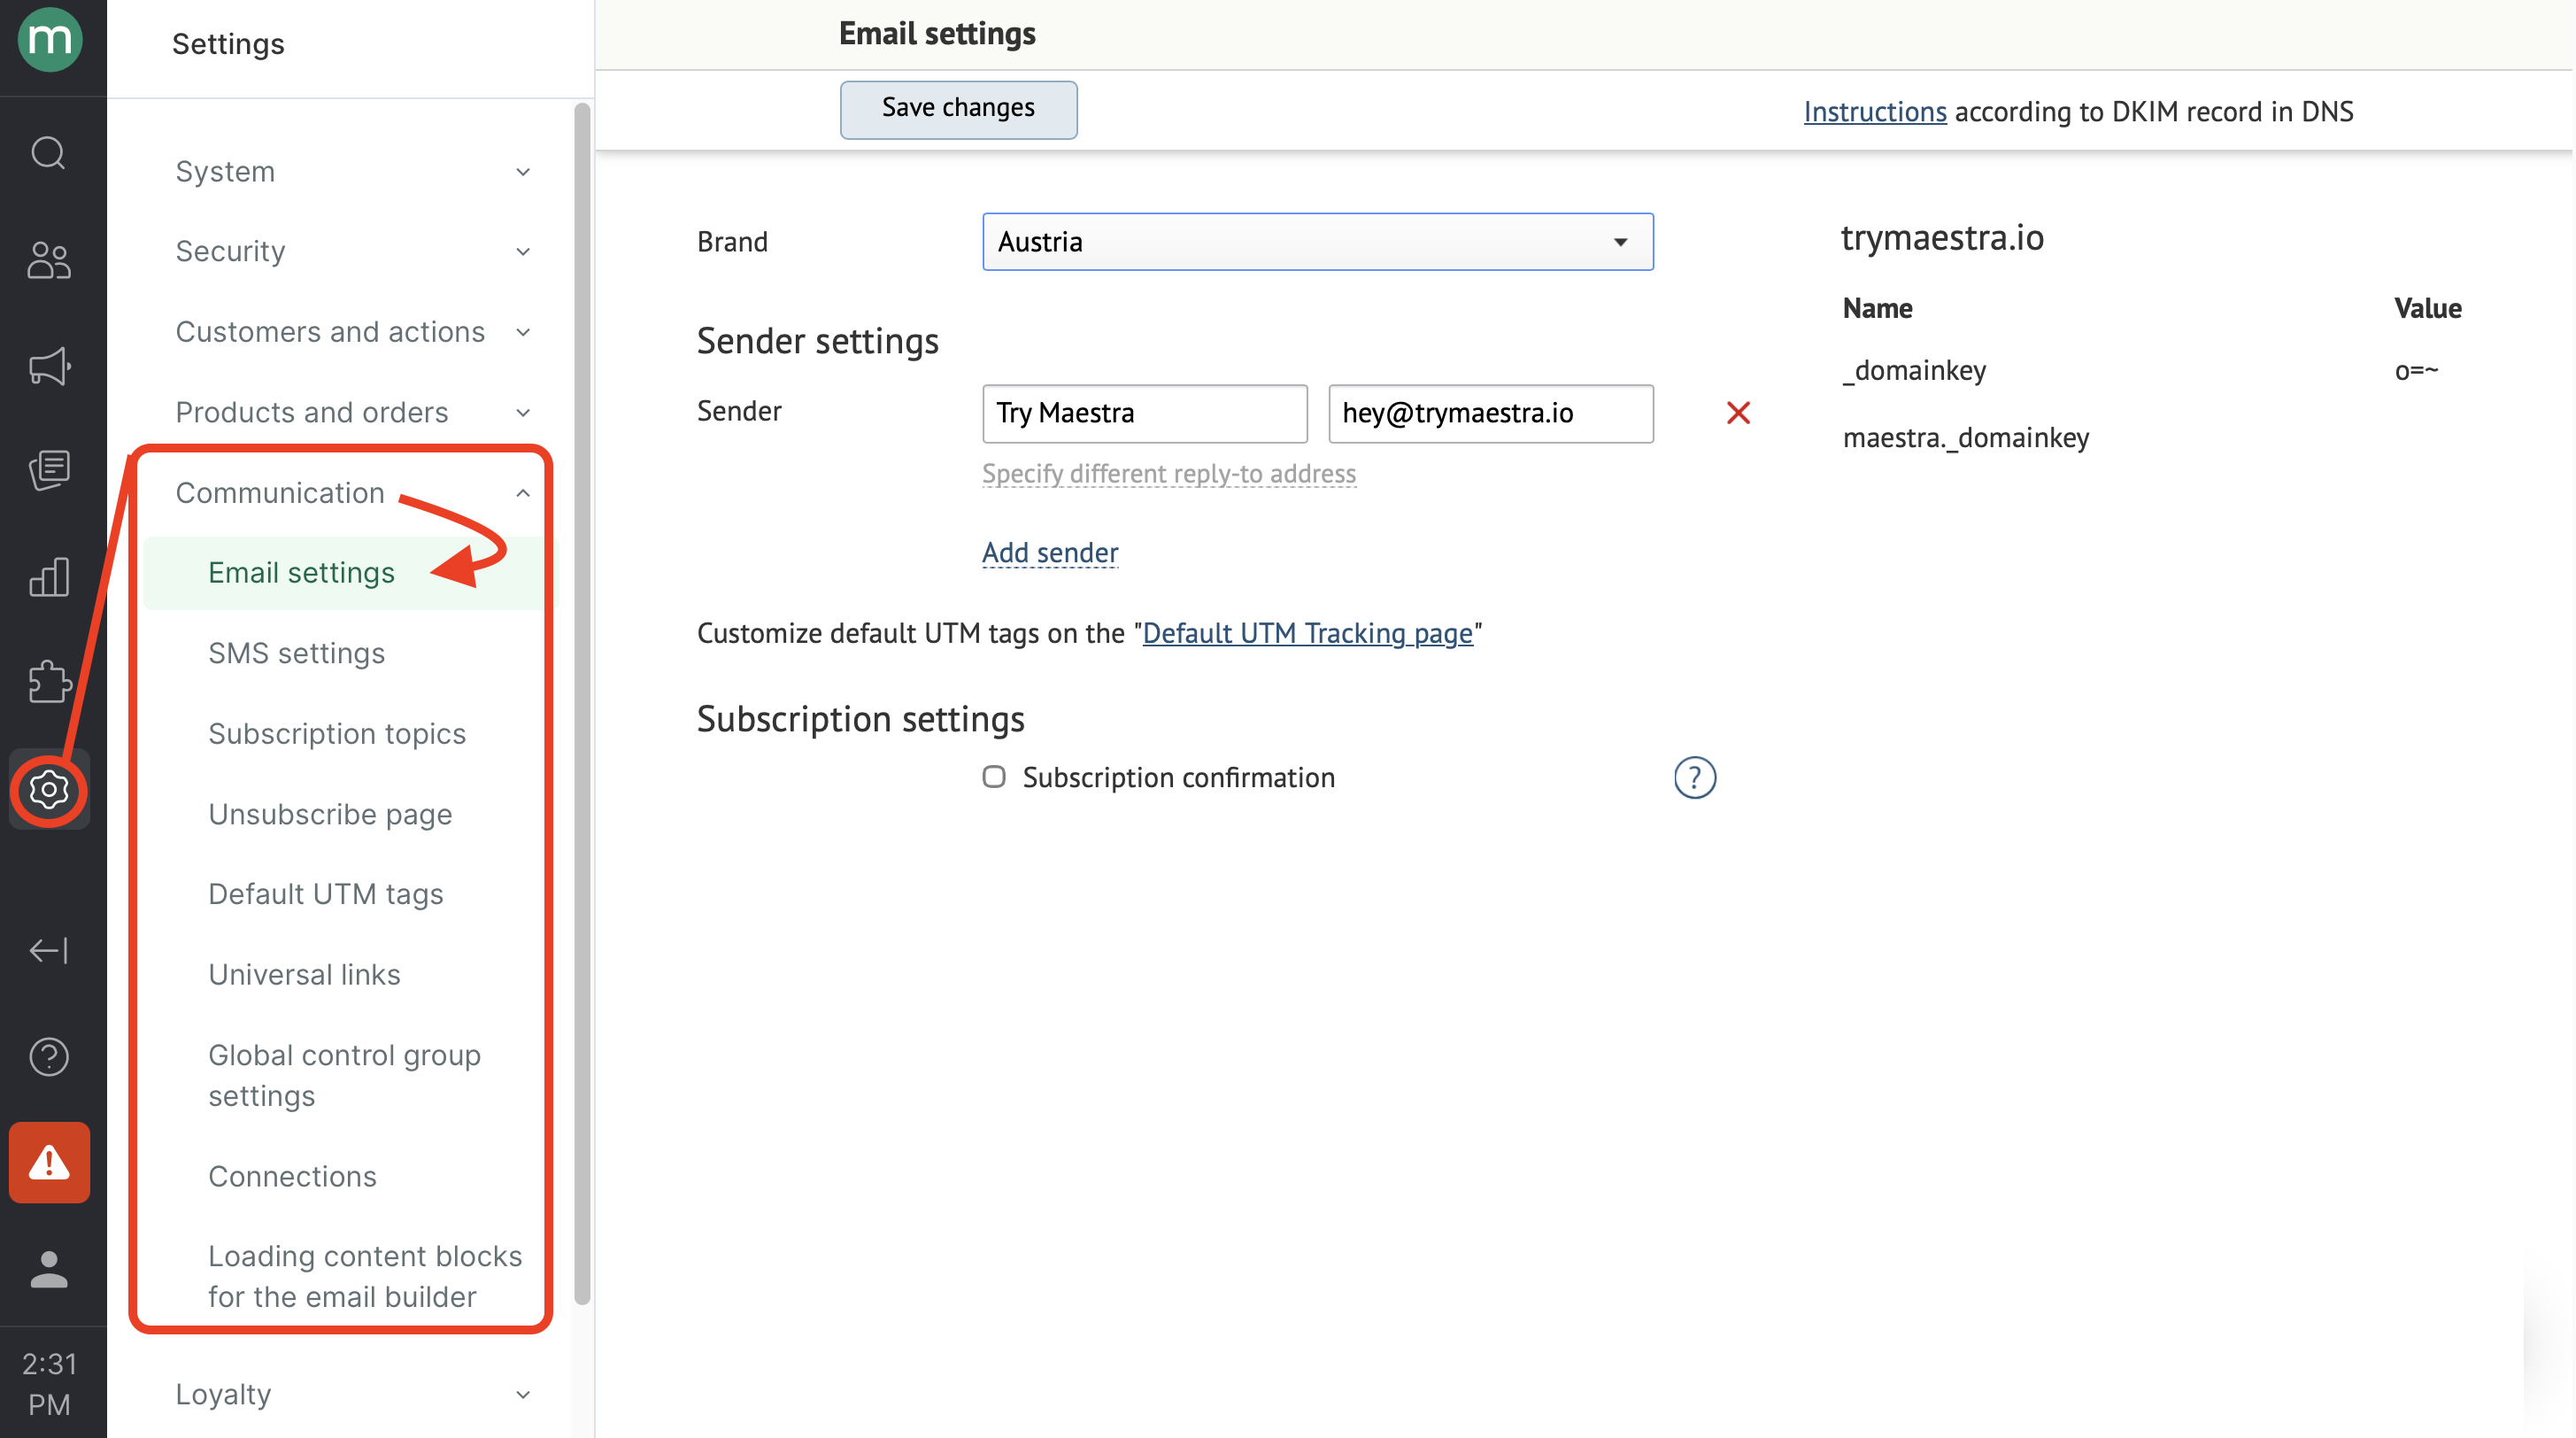Show Subscription confirmation help tooltip

[x=1695, y=778]
